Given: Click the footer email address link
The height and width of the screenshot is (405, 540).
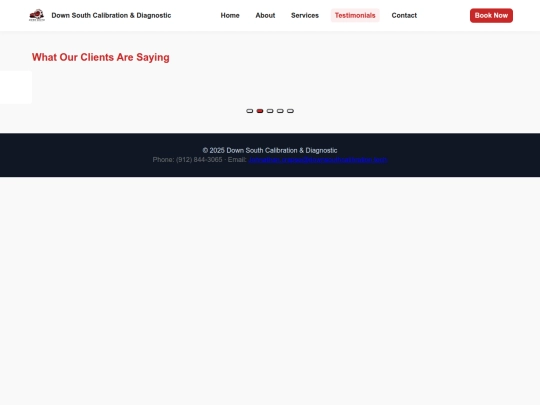Looking at the screenshot, I should click(x=318, y=160).
